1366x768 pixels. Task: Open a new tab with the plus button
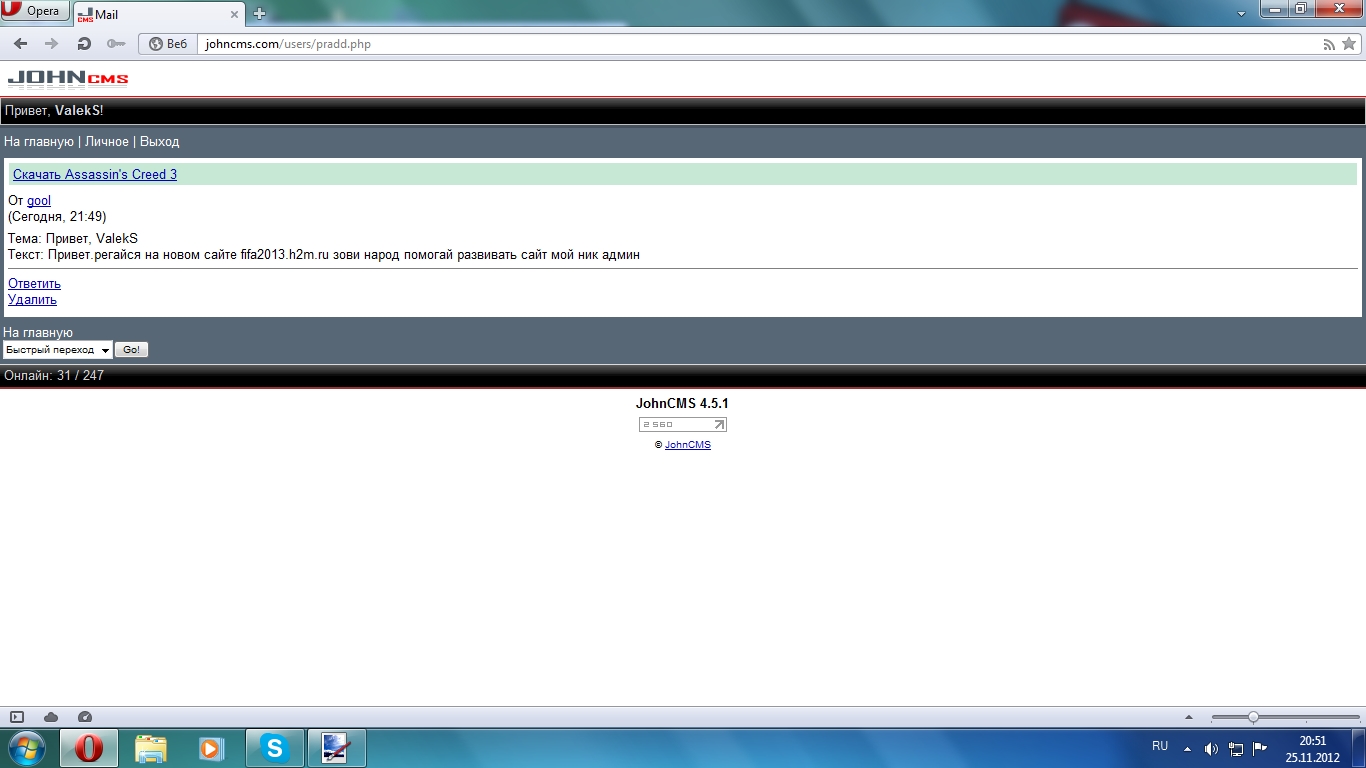point(260,14)
